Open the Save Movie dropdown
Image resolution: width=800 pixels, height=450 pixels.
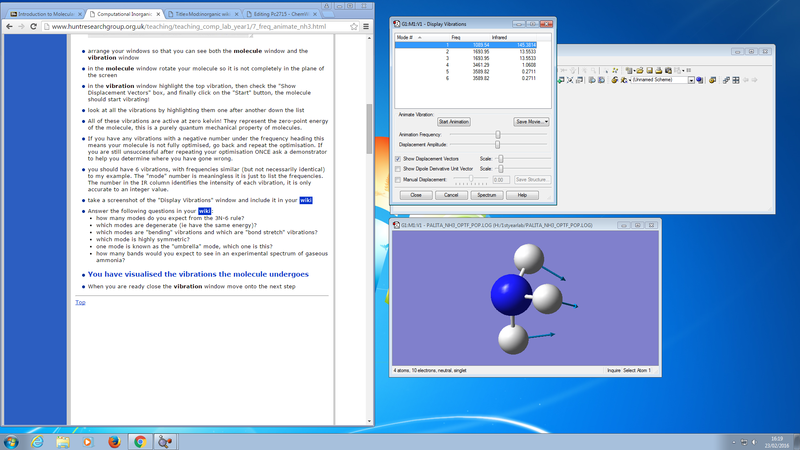[531, 120]
